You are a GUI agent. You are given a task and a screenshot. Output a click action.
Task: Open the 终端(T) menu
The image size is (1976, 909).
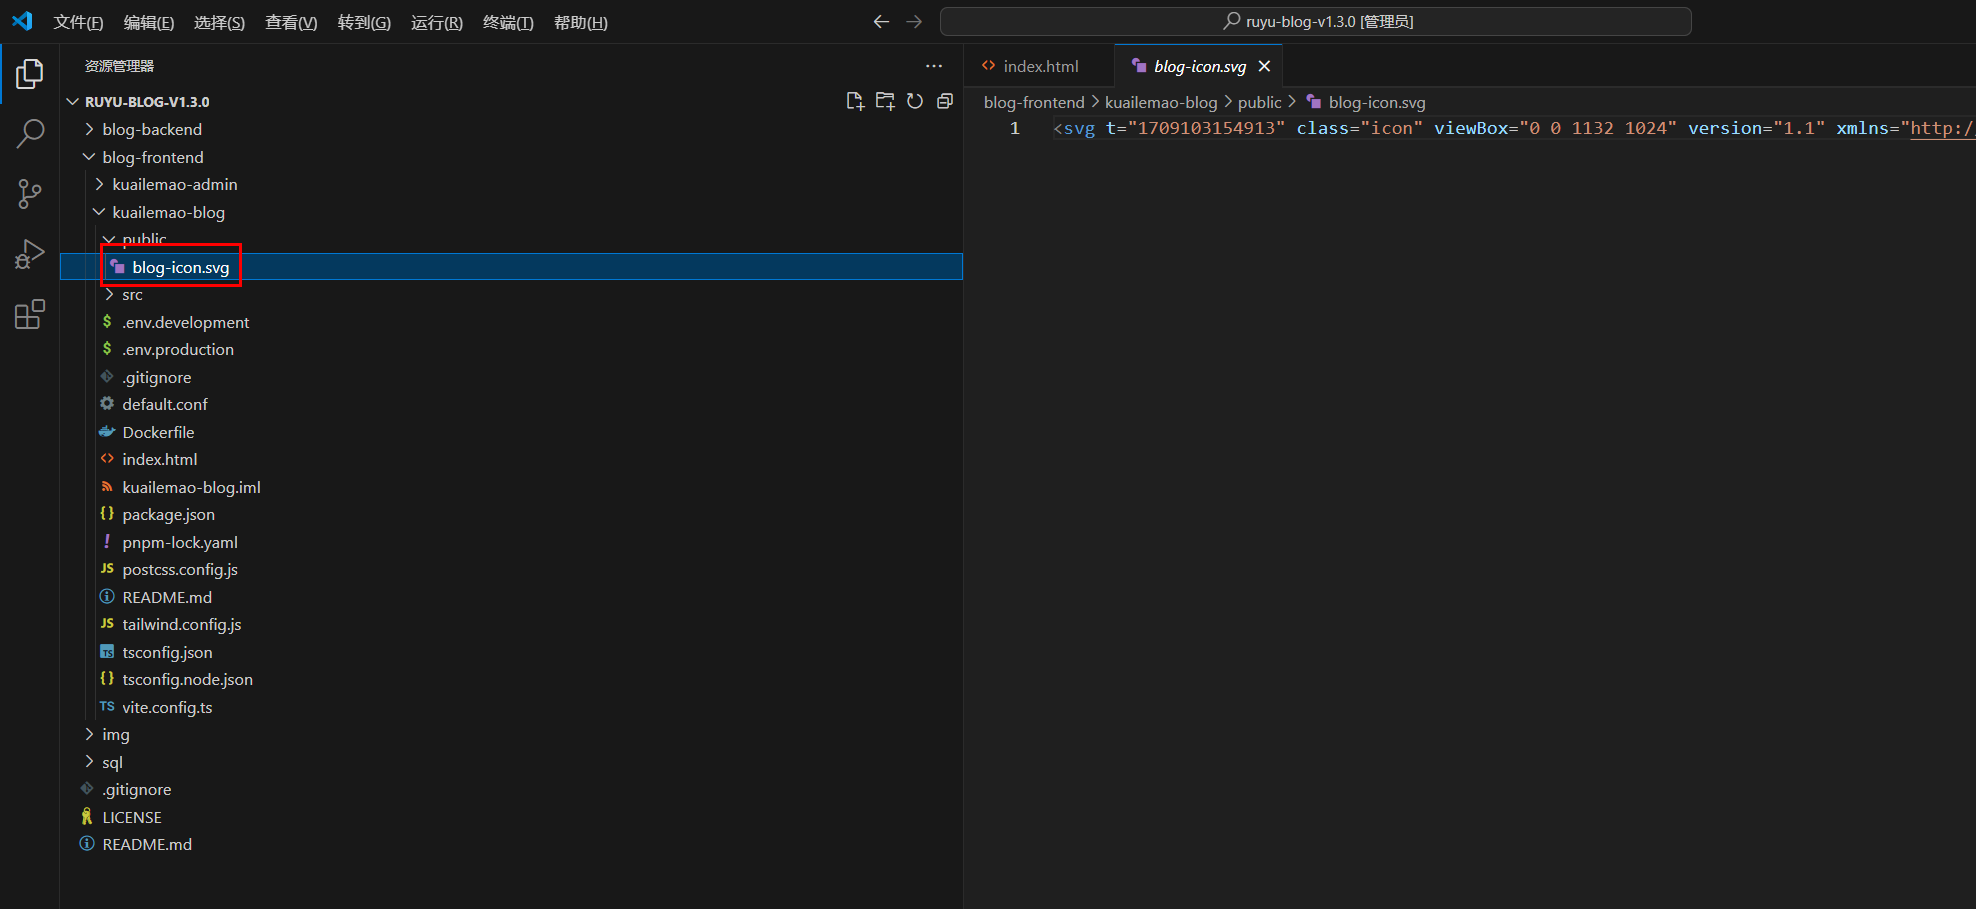click(x=508, y=22)
